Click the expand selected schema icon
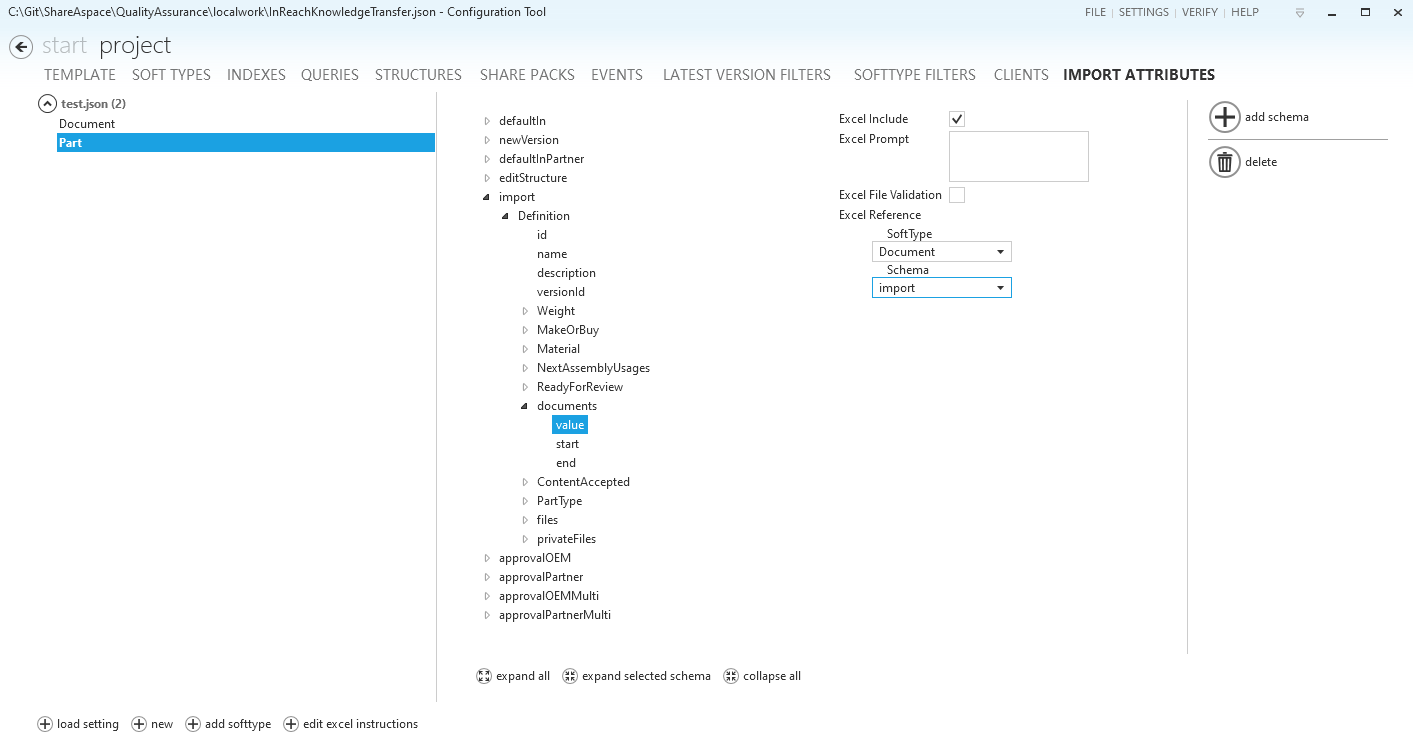1413x756 pixels. (x=570, y=676)
